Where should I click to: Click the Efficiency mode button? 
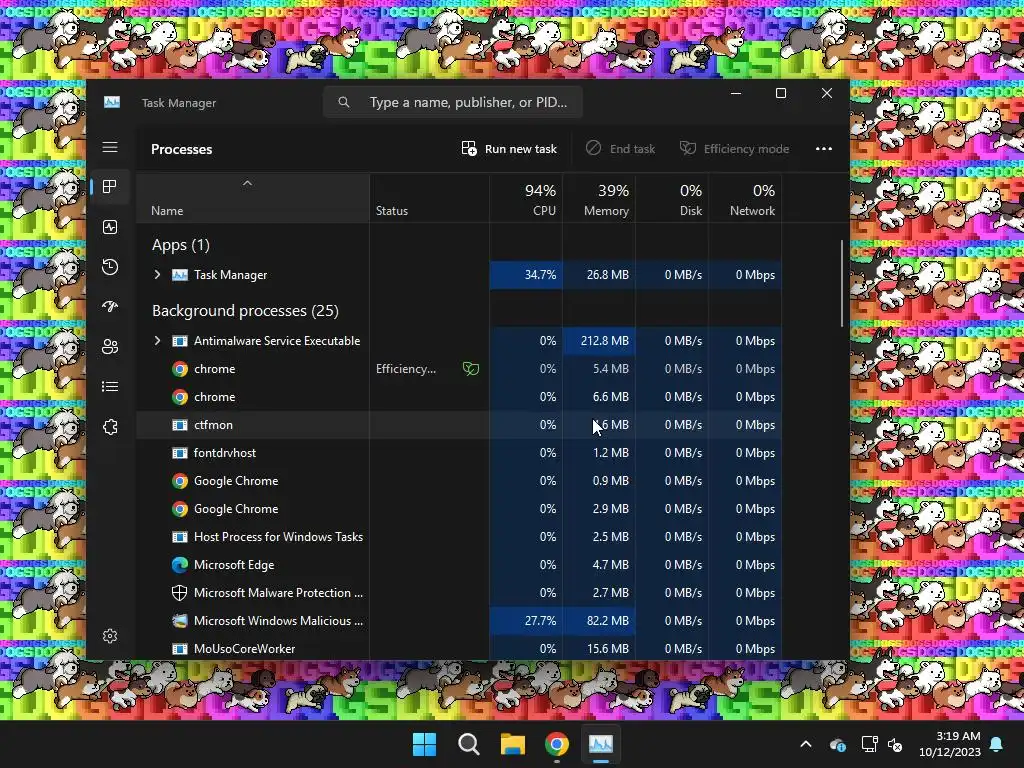pos(734,149)
